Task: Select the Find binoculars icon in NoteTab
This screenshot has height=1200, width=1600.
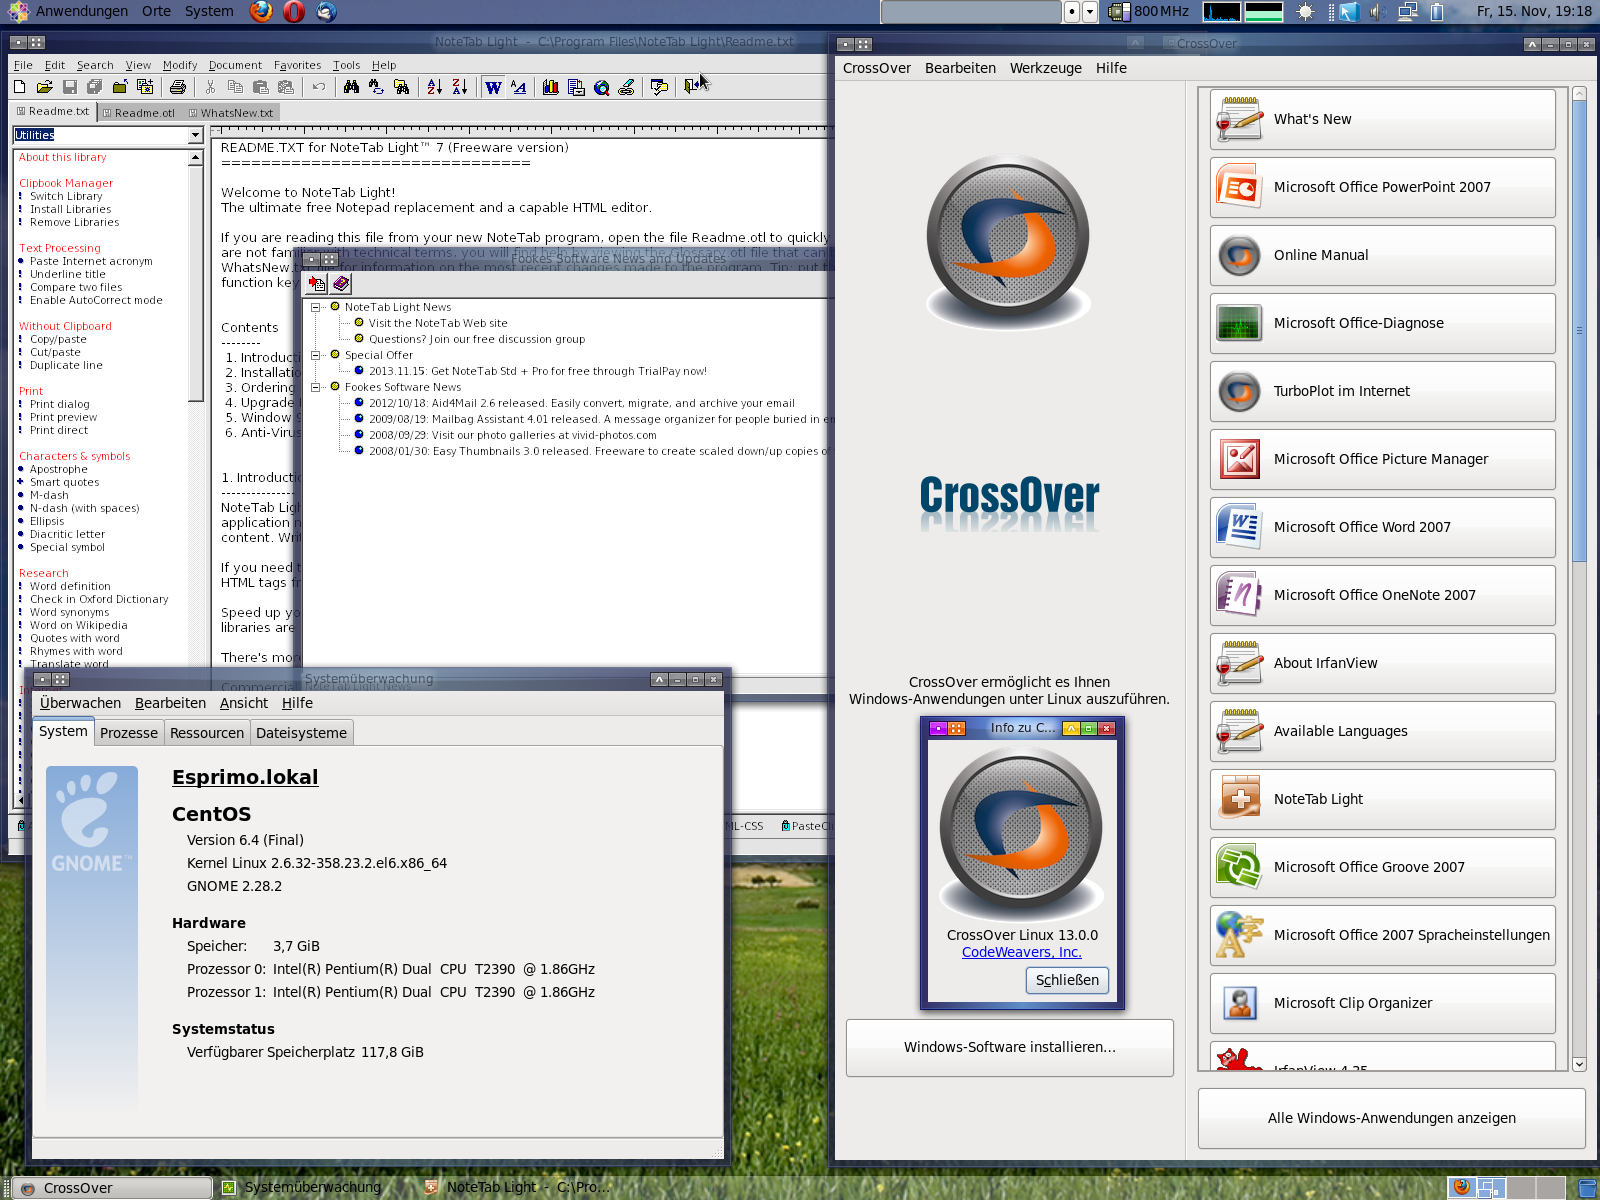Action: [351, 87]
